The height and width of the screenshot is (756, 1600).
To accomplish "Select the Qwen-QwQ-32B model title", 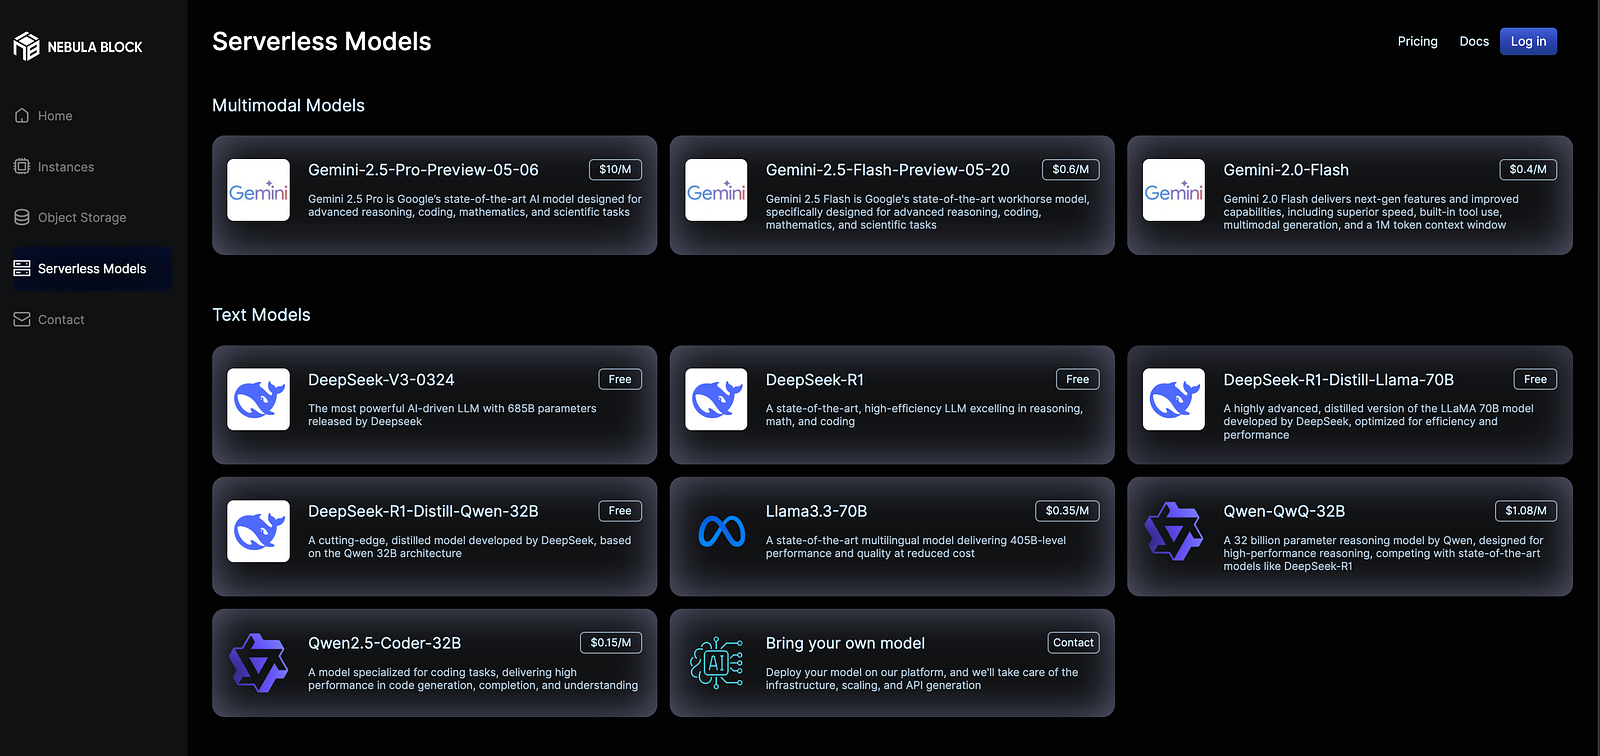I will (1284, 511).
